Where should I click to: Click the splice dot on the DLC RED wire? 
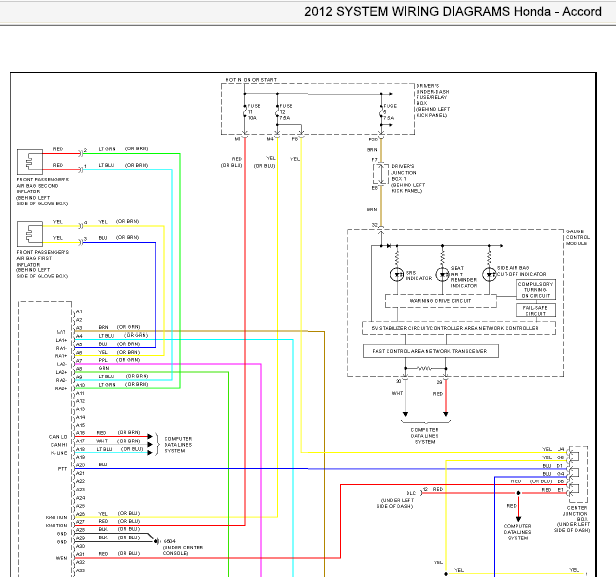(518, 493)
